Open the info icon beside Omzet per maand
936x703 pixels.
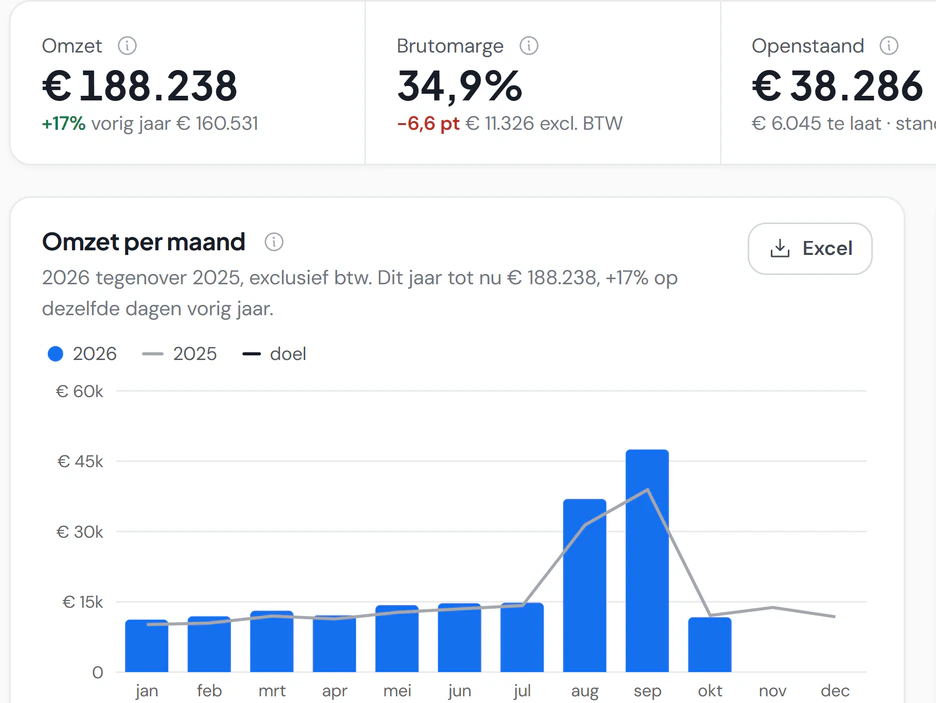(274, 242)
